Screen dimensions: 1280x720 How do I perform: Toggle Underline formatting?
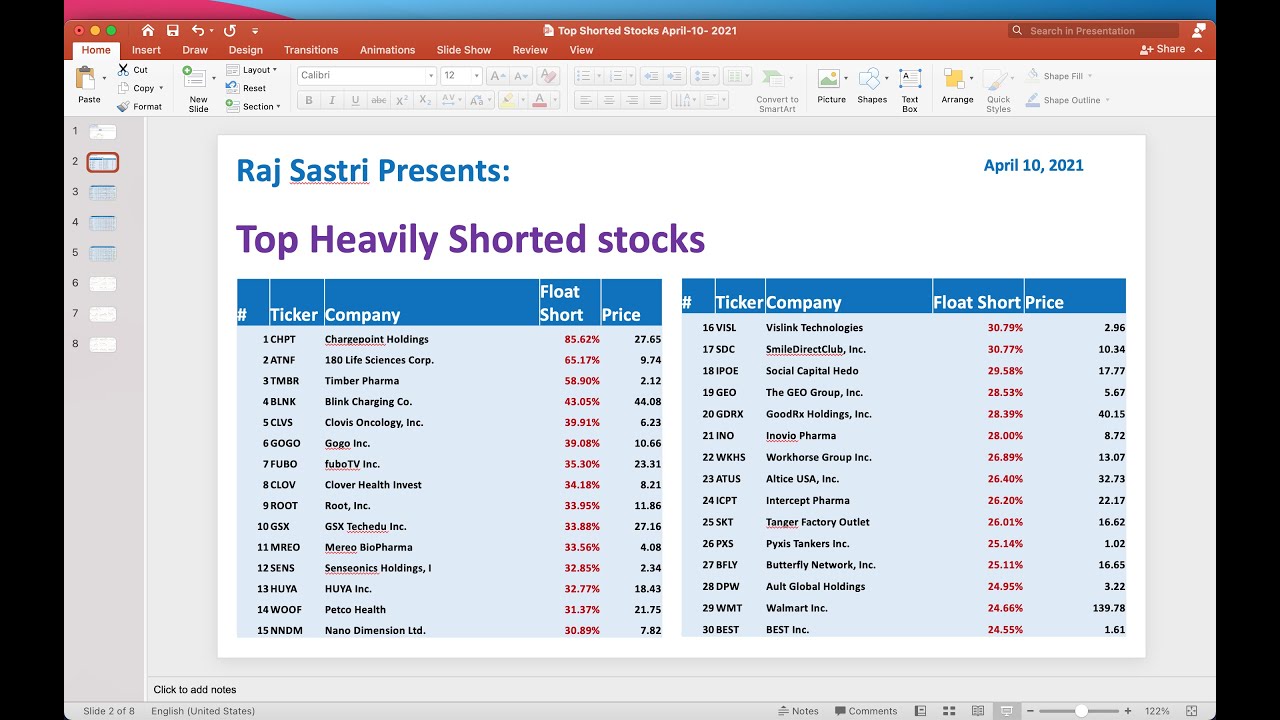355,100
